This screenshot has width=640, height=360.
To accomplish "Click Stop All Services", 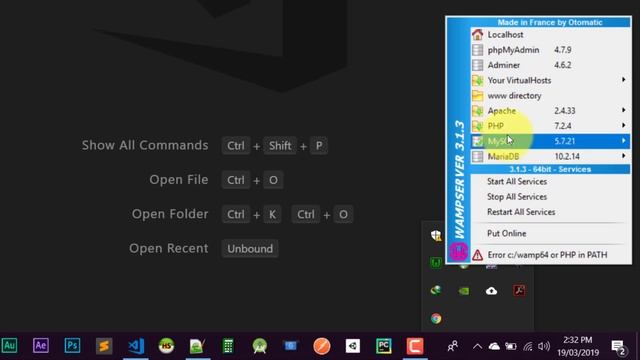I will click(x=517, y=197).
